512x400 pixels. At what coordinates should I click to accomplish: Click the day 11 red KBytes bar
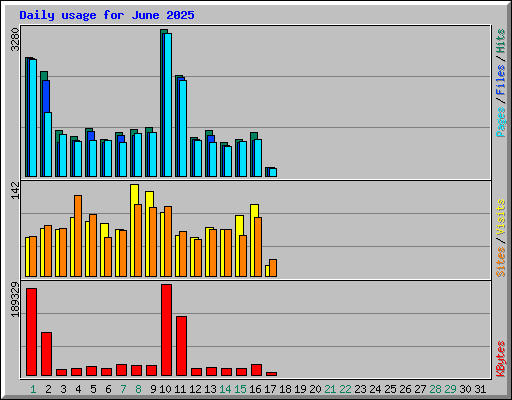coord(182,346)
